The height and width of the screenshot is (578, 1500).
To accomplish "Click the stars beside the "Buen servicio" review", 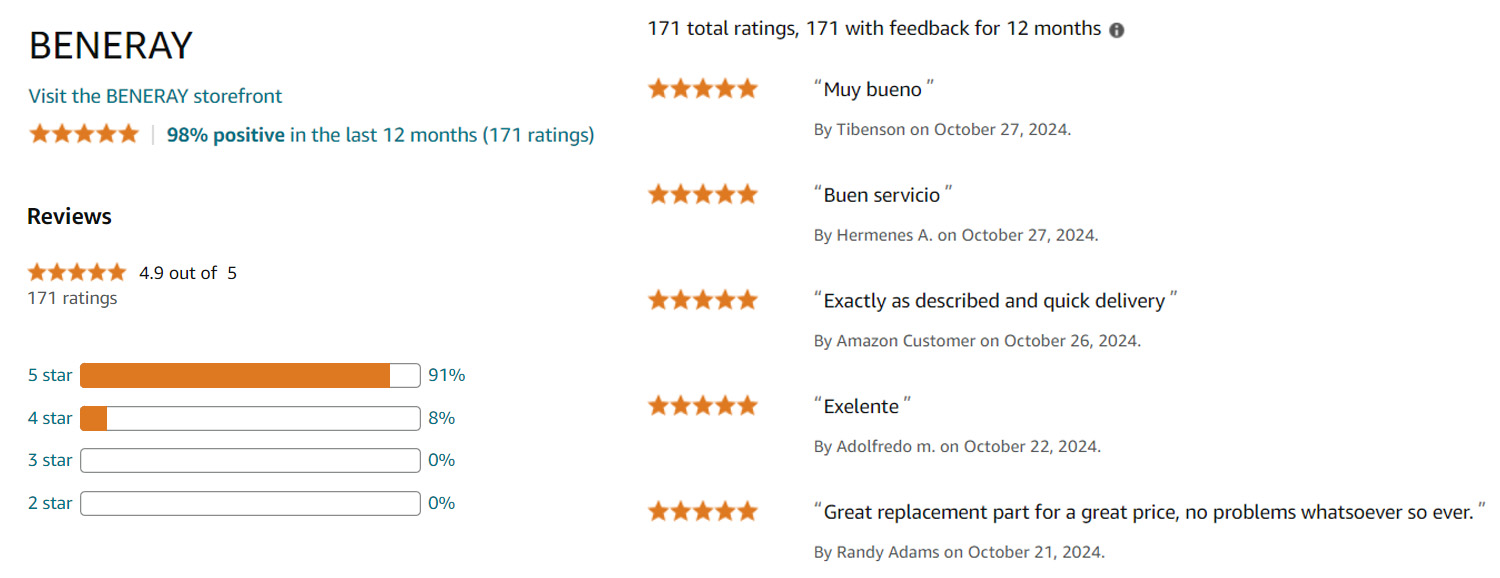I will (x=702, y=194).
